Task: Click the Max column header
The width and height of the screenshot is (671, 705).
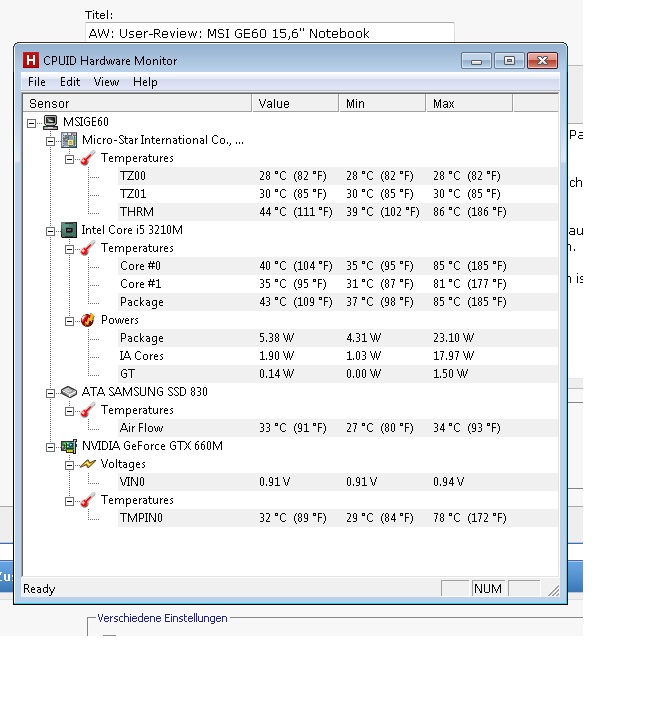Action: [469, 103]
